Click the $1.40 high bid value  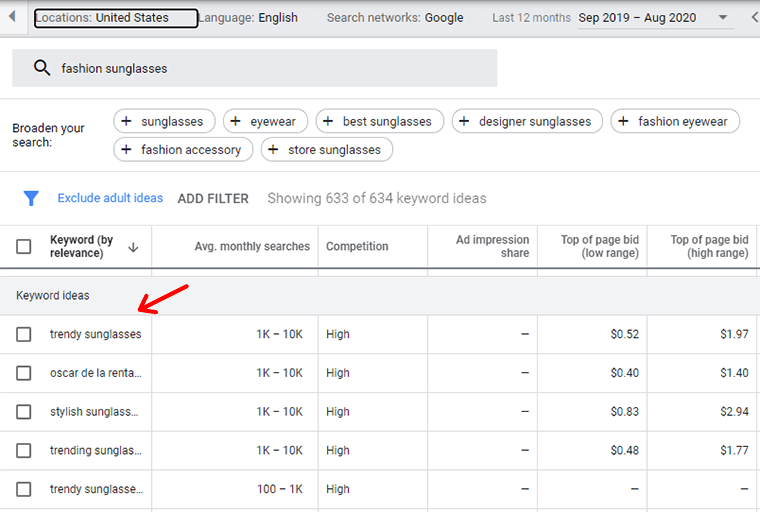point(734,373)
